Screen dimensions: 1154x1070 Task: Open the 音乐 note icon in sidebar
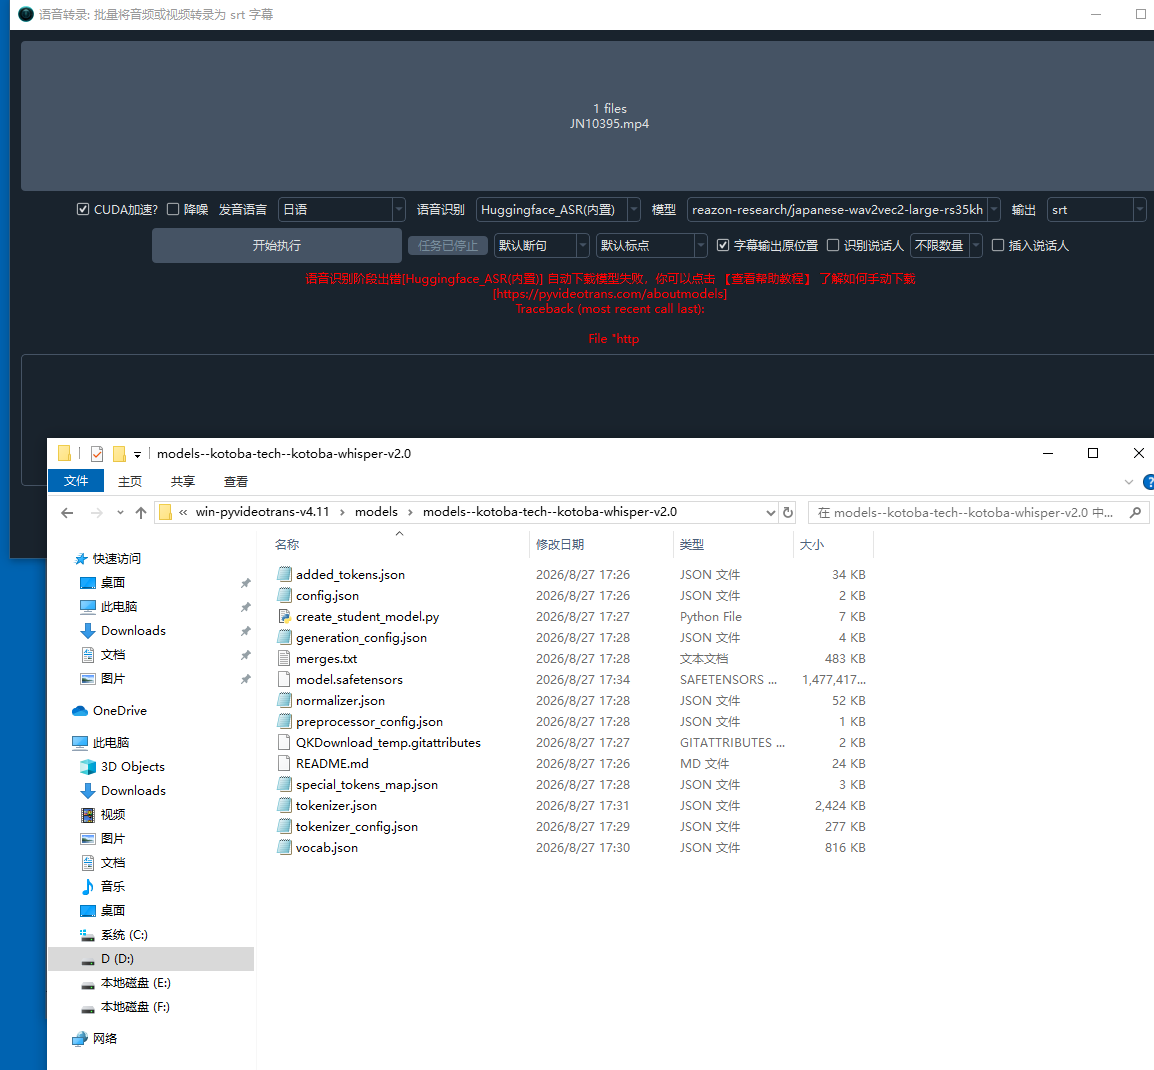click(88, 887)
